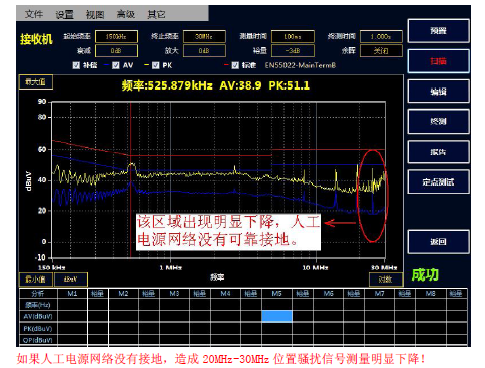
Task: Open the 高级 menu
Action: click(125, 14)
